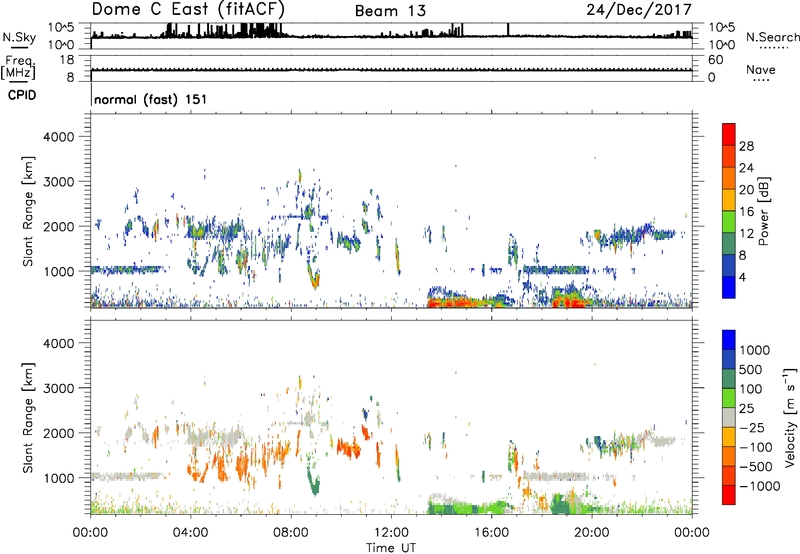The width and height of the screenshot is (800, 554).
Task: Click the "20:00" time tick label
Action: pos(591,533)
